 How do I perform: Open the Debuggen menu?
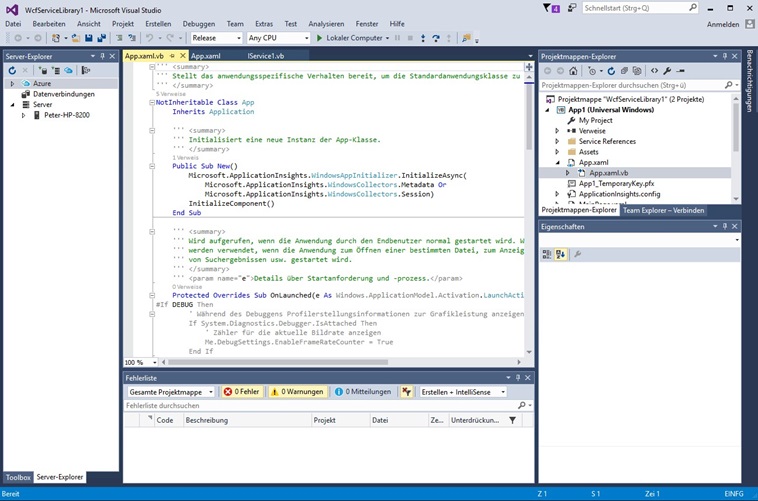[198, 23]
